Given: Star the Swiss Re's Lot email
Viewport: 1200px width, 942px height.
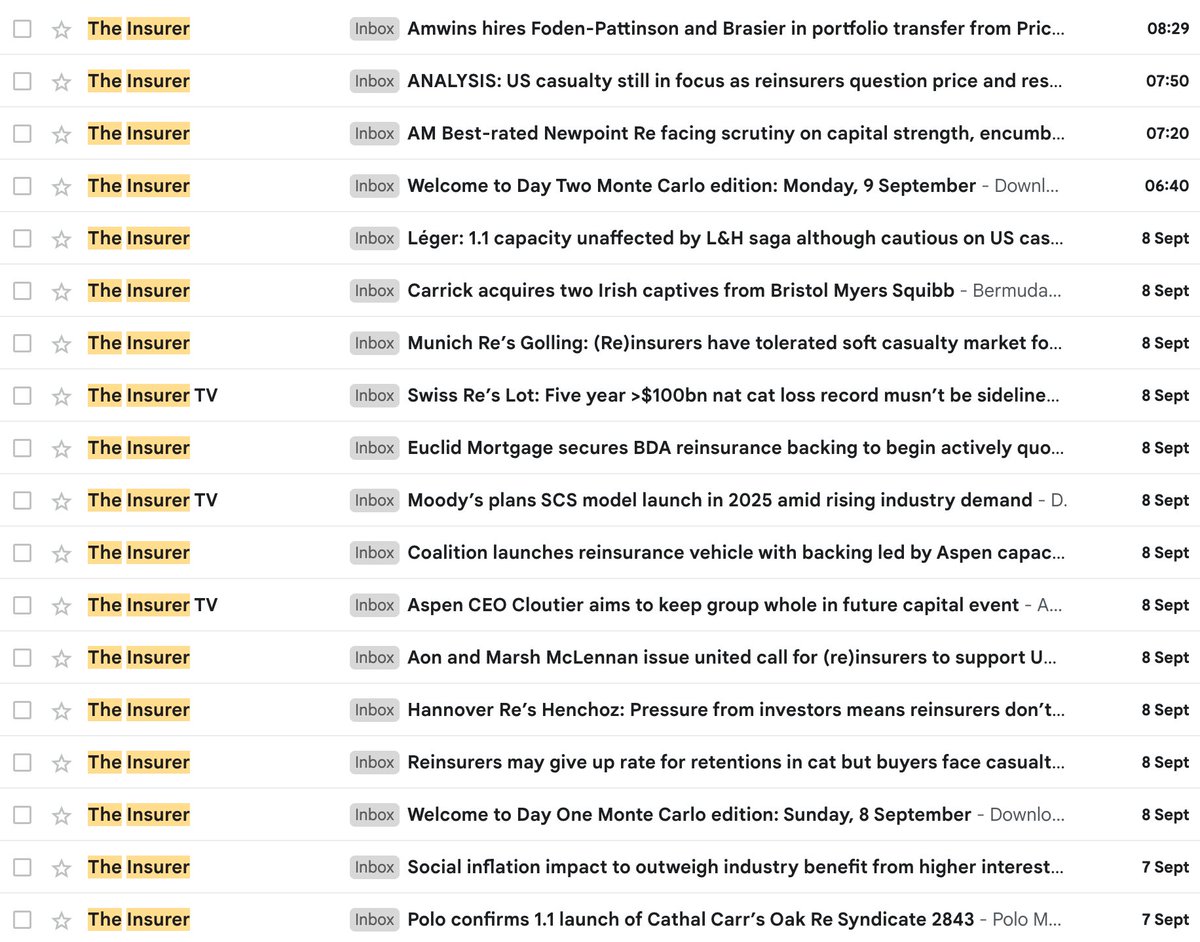Looking at the screenshot, I should coord(61,396).
